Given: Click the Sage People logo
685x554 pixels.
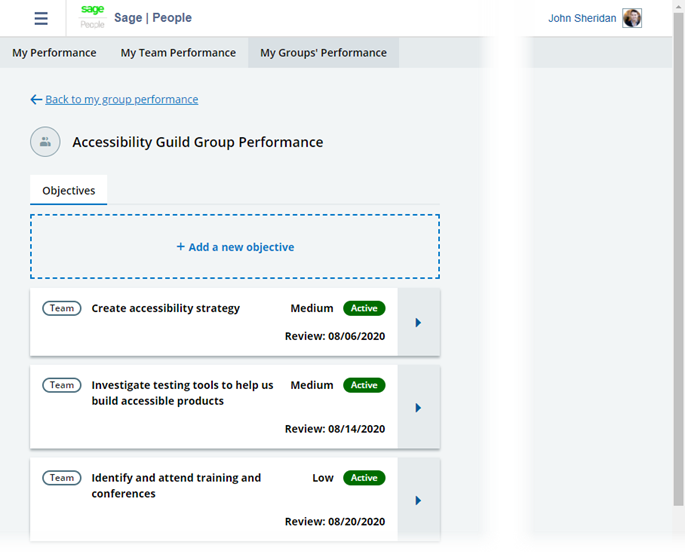Looking at the screenshot, I should 92,17.
